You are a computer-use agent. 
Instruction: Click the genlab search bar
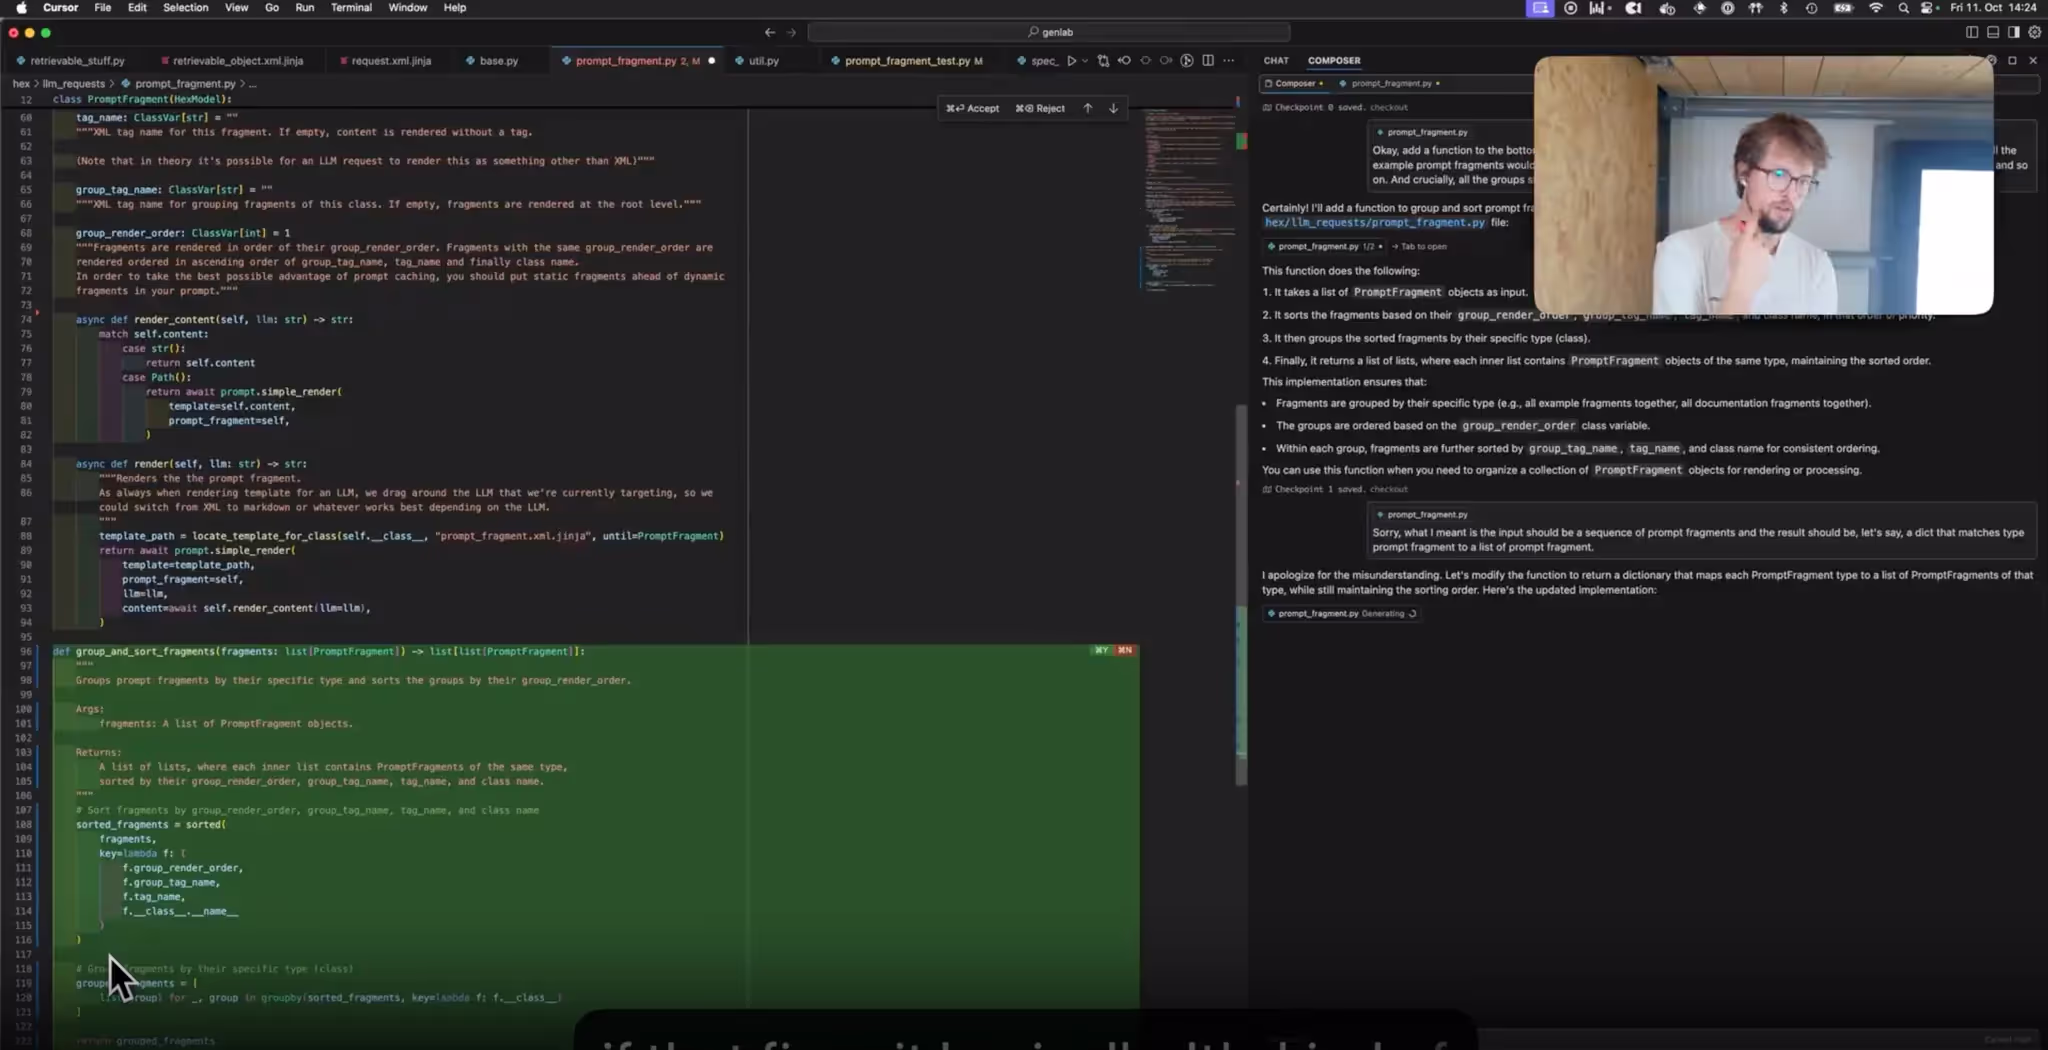point(1049,32)
